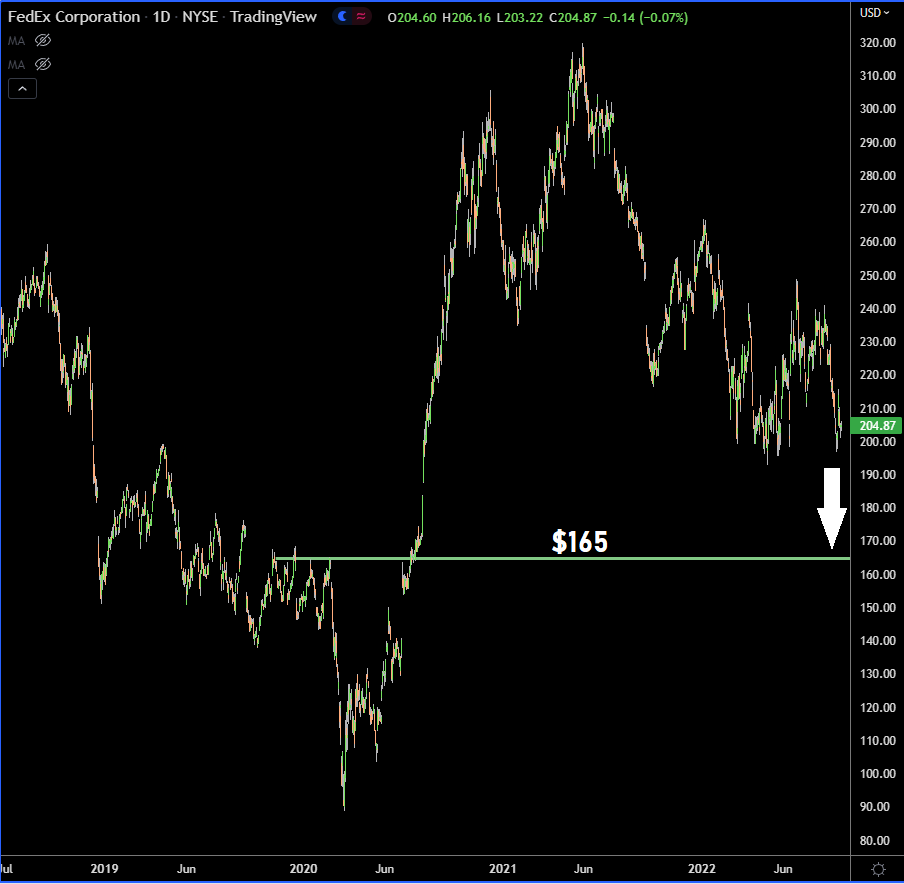Click the green 204.87 current price tag
The width and height of the screenshot is (904, 884).
pyautogui.click(x=876, y=426)
